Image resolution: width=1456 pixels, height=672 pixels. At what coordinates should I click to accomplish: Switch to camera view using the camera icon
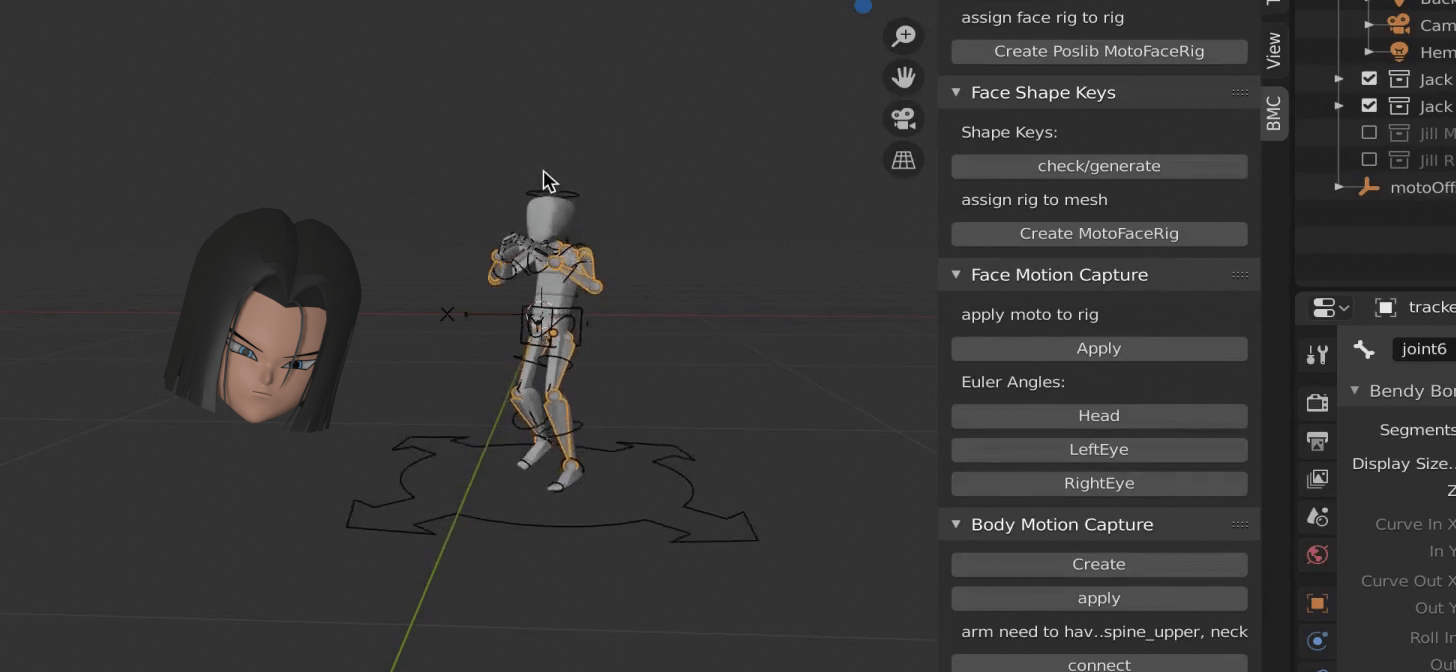click(x=903, y=117)
